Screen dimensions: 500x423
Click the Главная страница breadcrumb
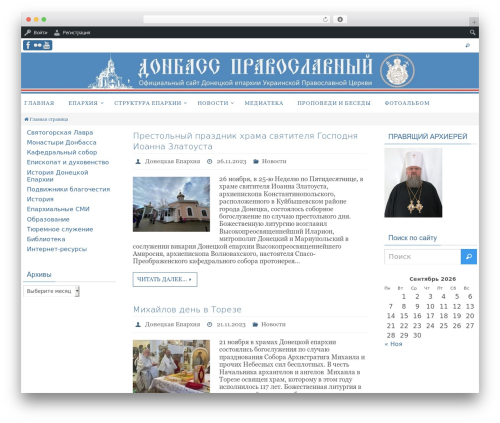point(49,119)
